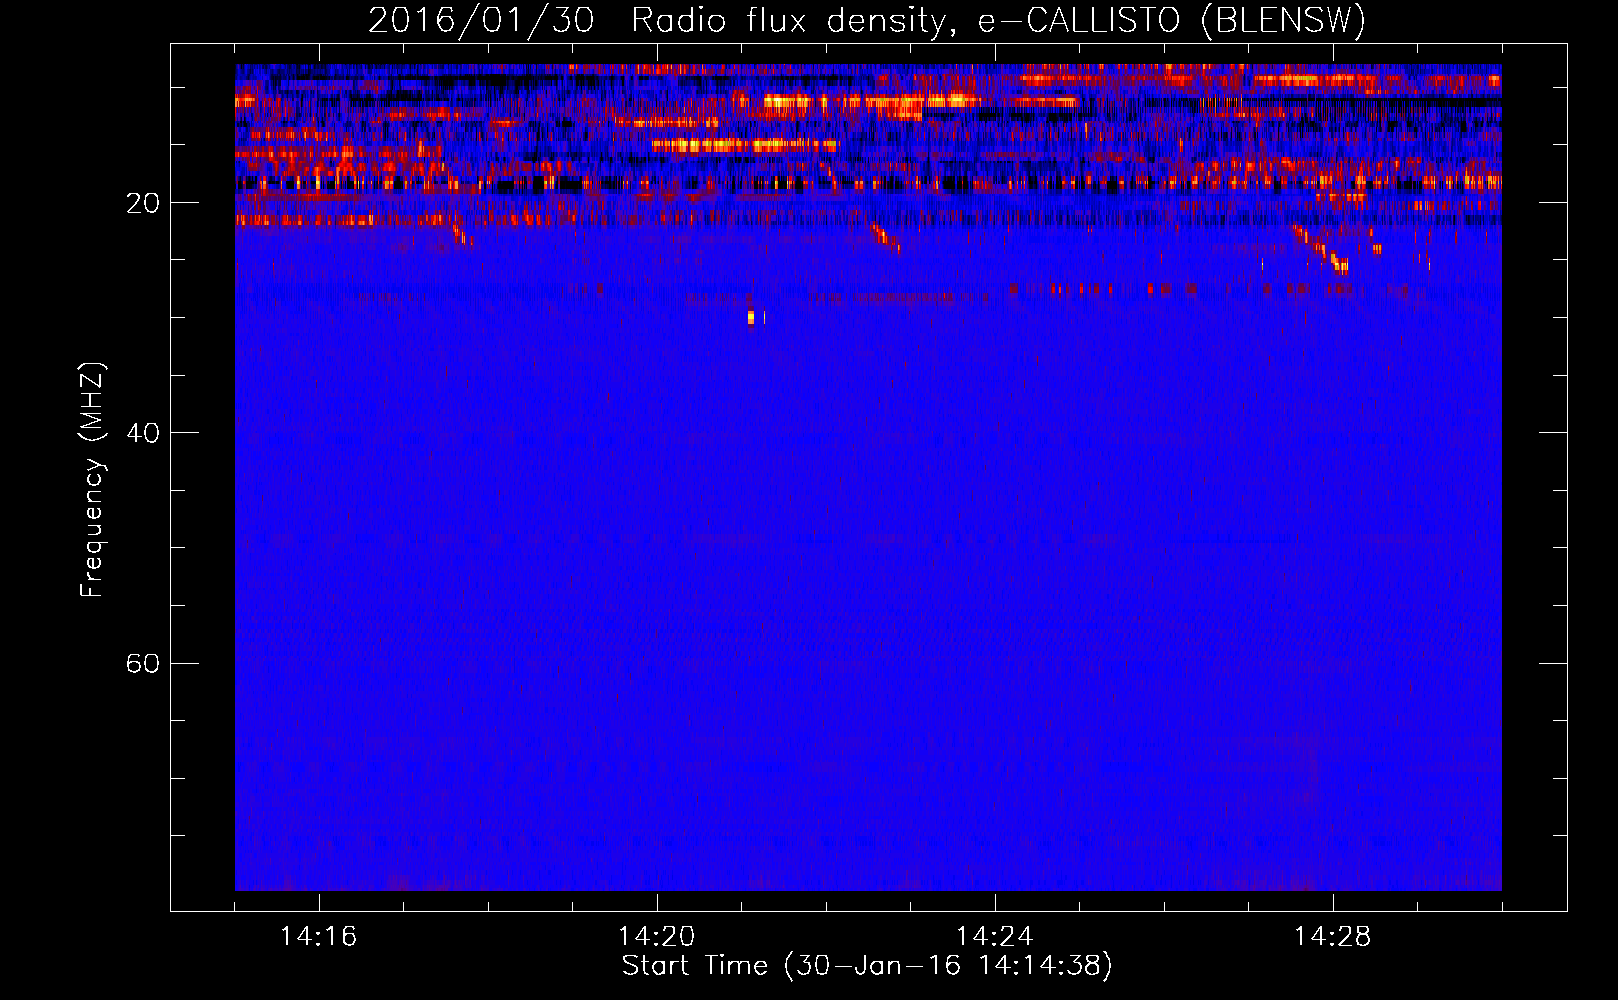Click the plot title mentioning e-CALLISTO (BLENSW)
This screenshot has width=1618, height=1000.
pyautogui.click(x=867, y=20)
